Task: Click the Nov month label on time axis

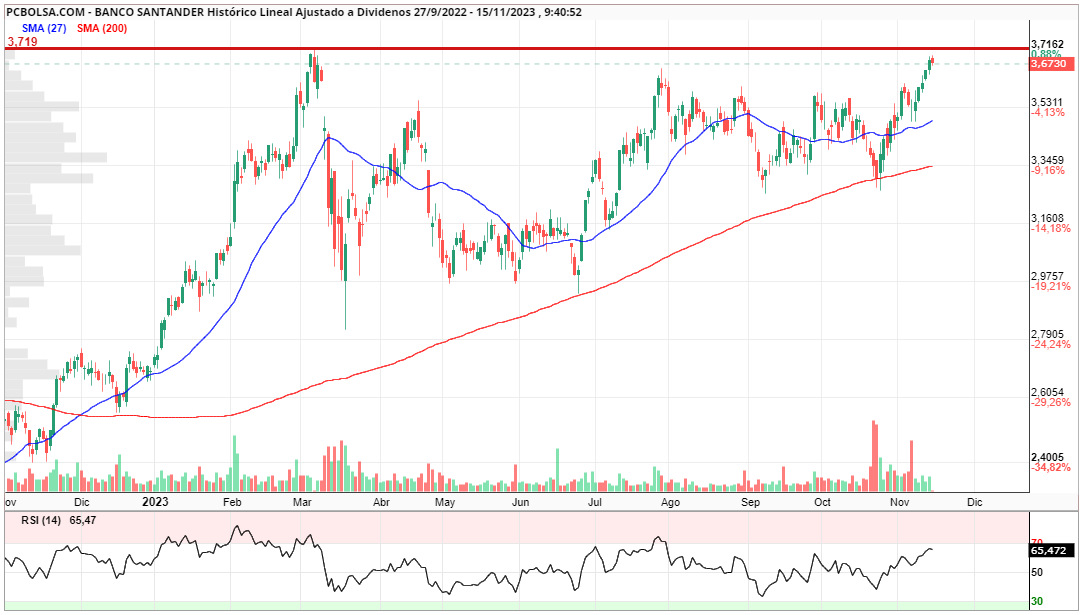Action: pos(899,502)
